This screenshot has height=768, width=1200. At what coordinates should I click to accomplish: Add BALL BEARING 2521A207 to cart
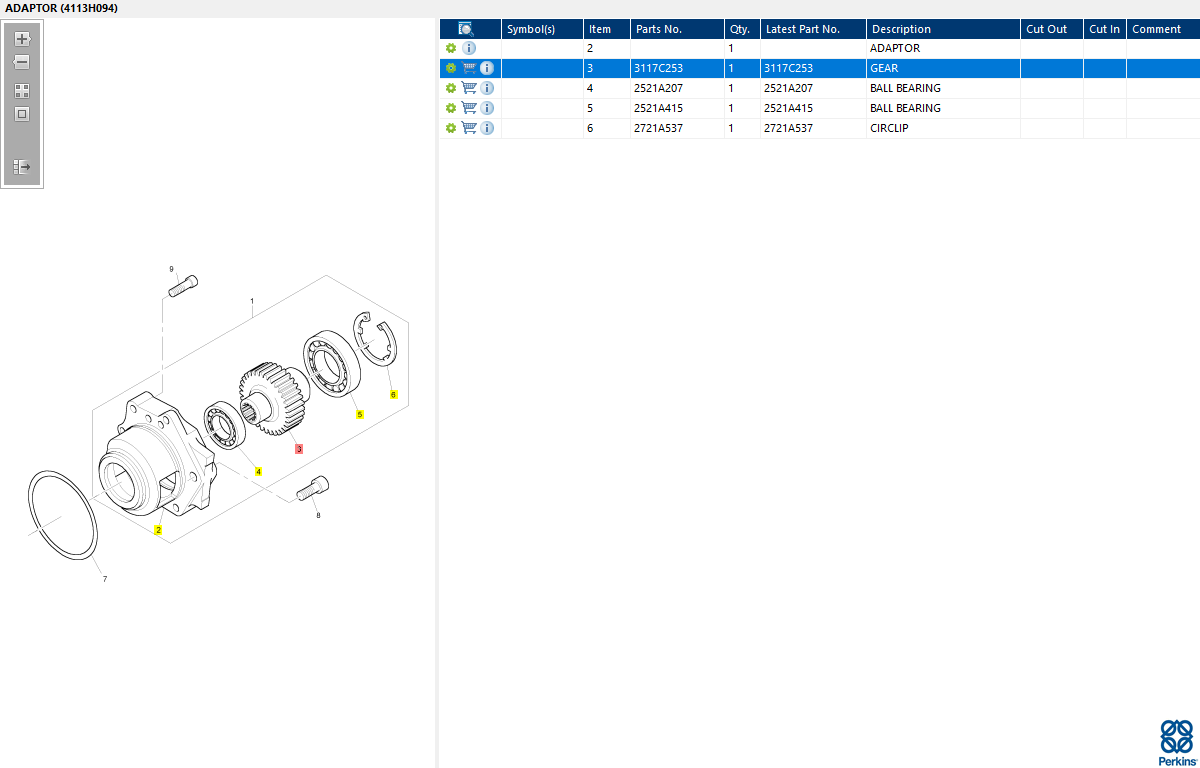coord(469,88)
